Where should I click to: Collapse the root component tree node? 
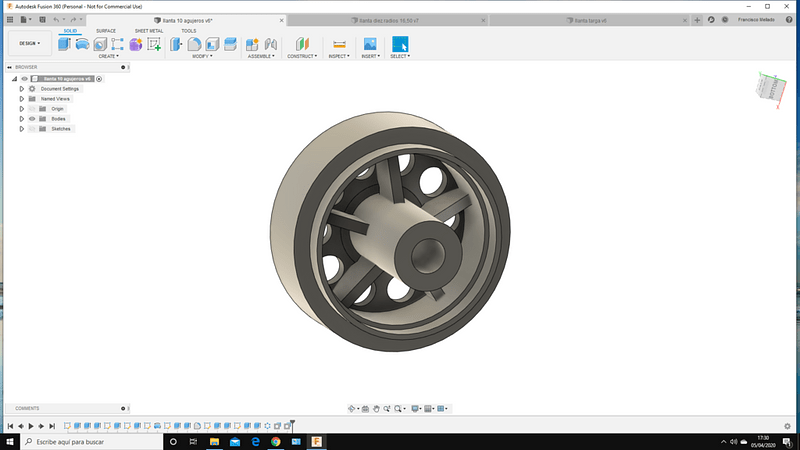(14, 79)
